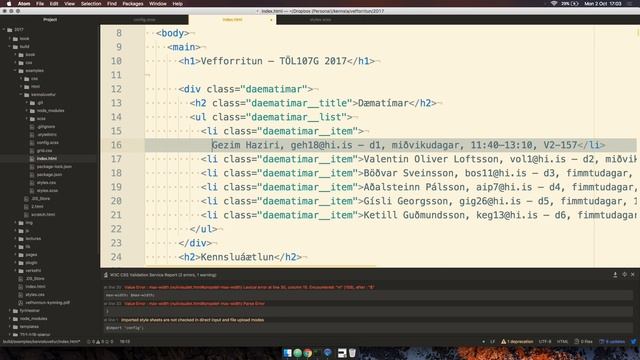Open the Window menu
This screenshot has height=360, width=640.
point(158,4)
